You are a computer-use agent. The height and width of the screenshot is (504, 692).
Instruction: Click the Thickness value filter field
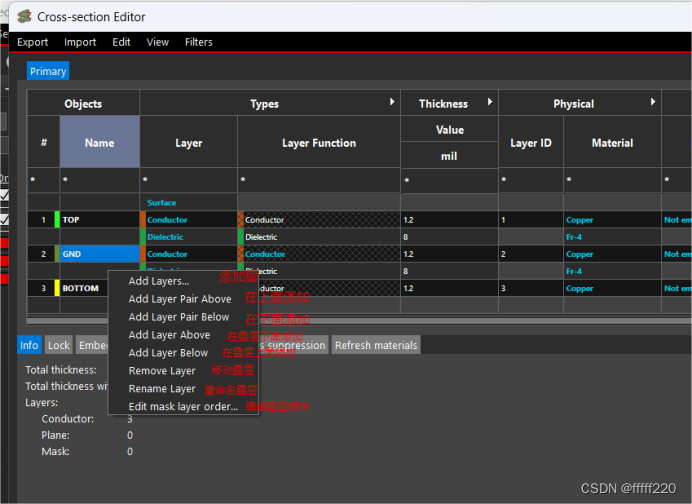coord(449,181)
